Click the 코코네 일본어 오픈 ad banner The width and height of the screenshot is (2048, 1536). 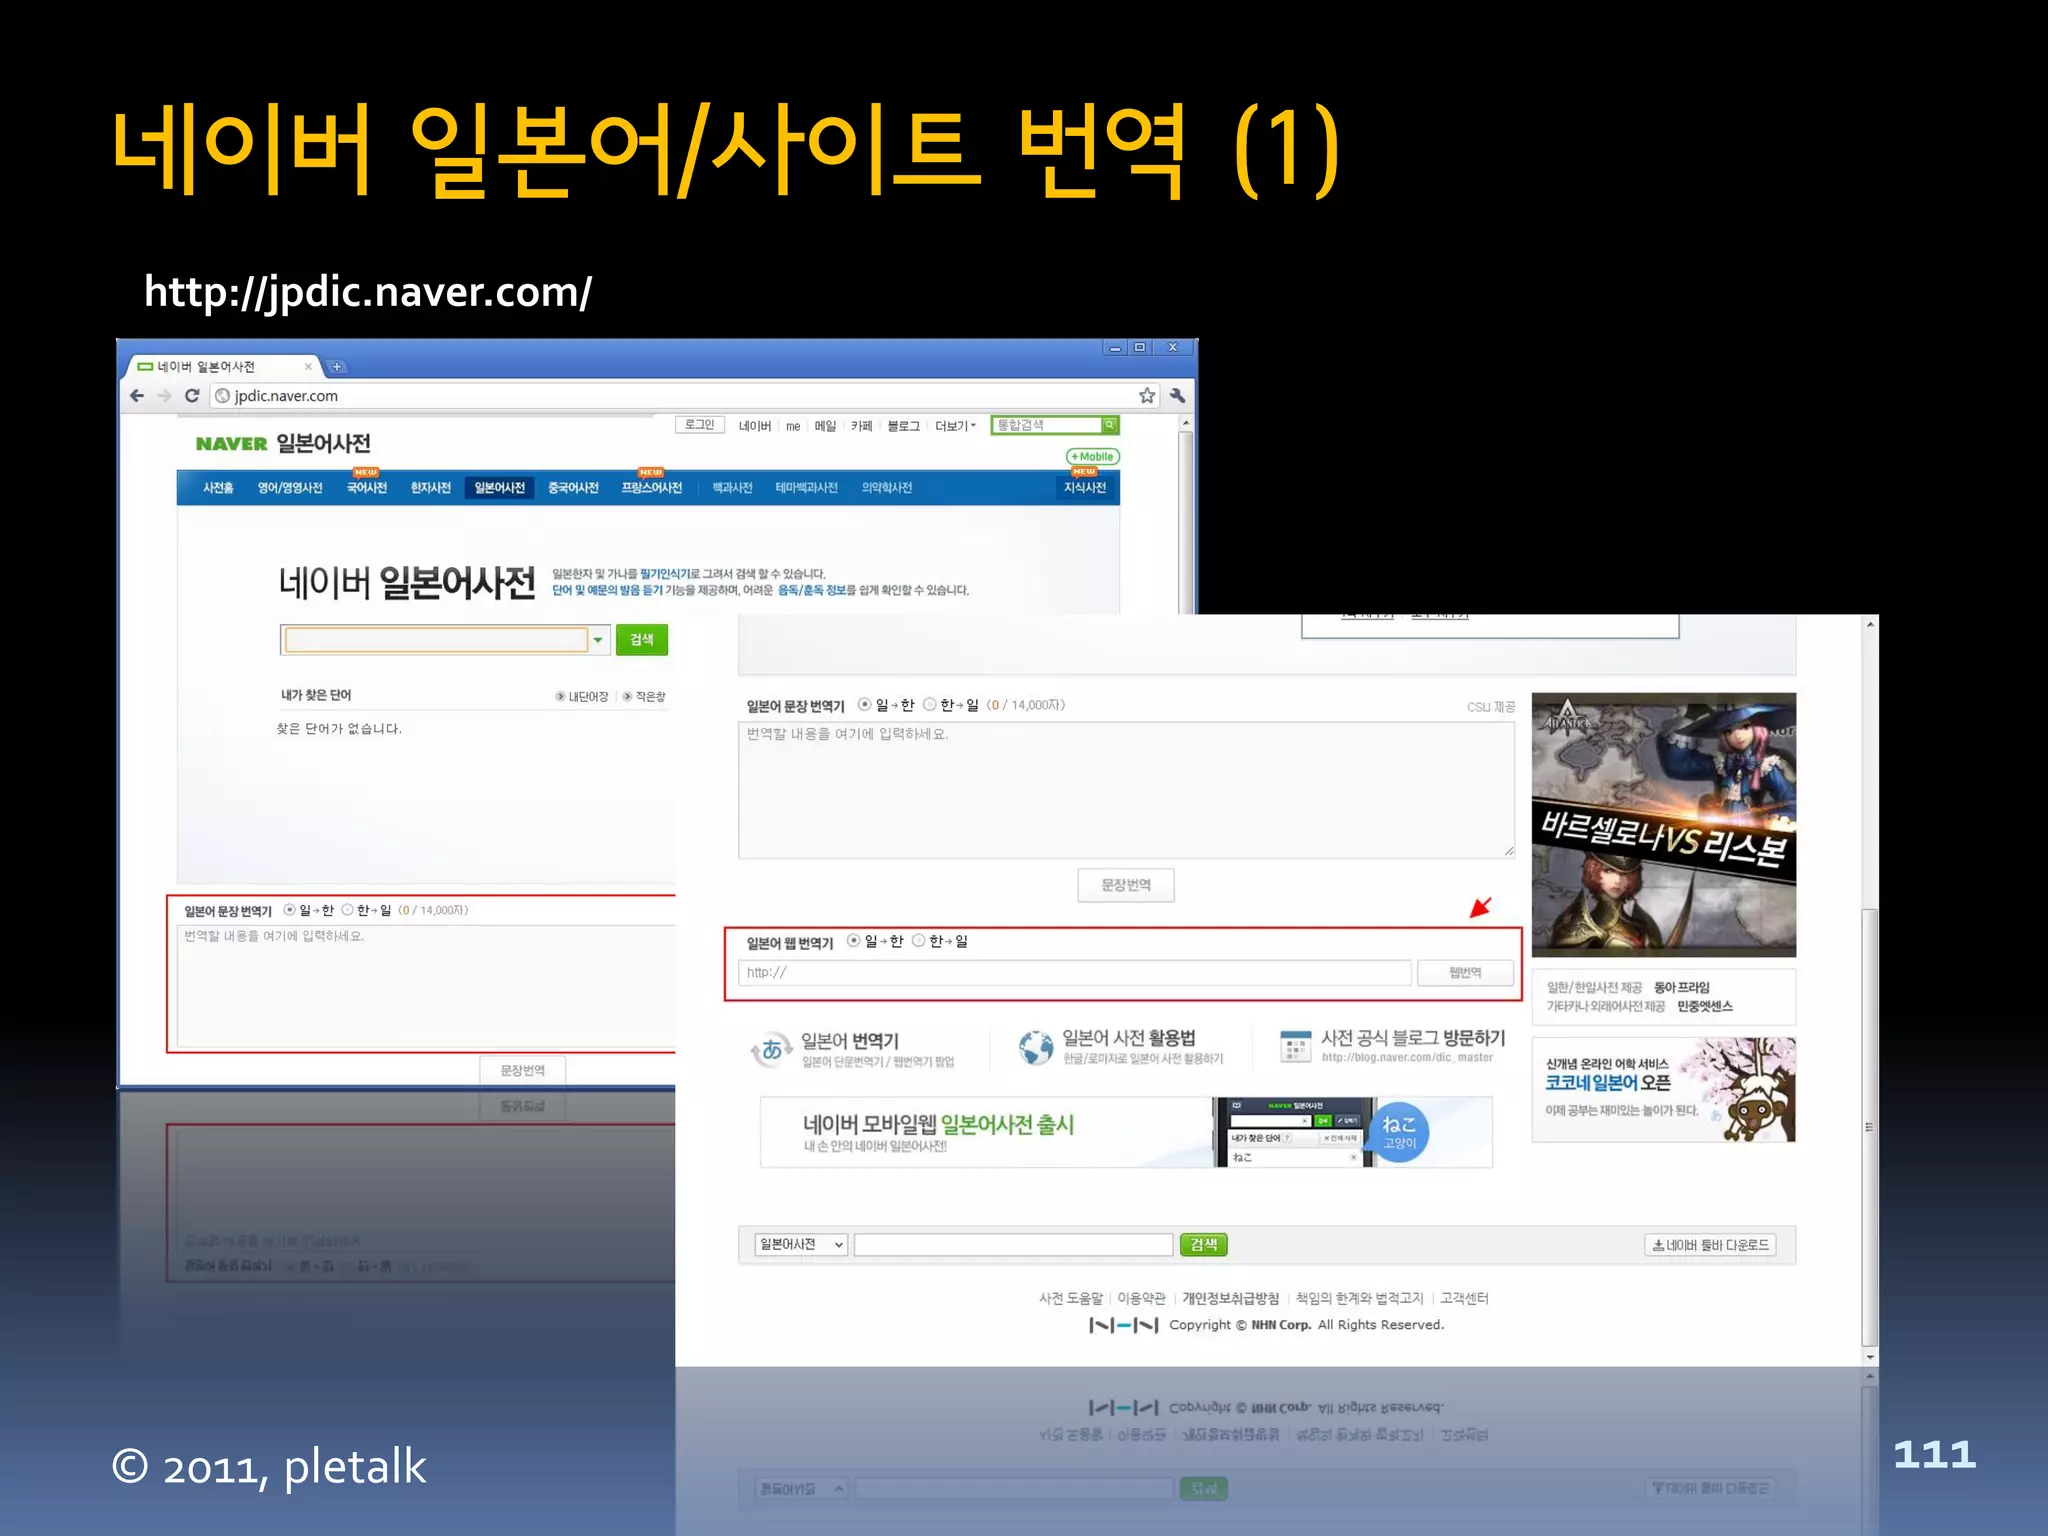tap(1663, 1090)
